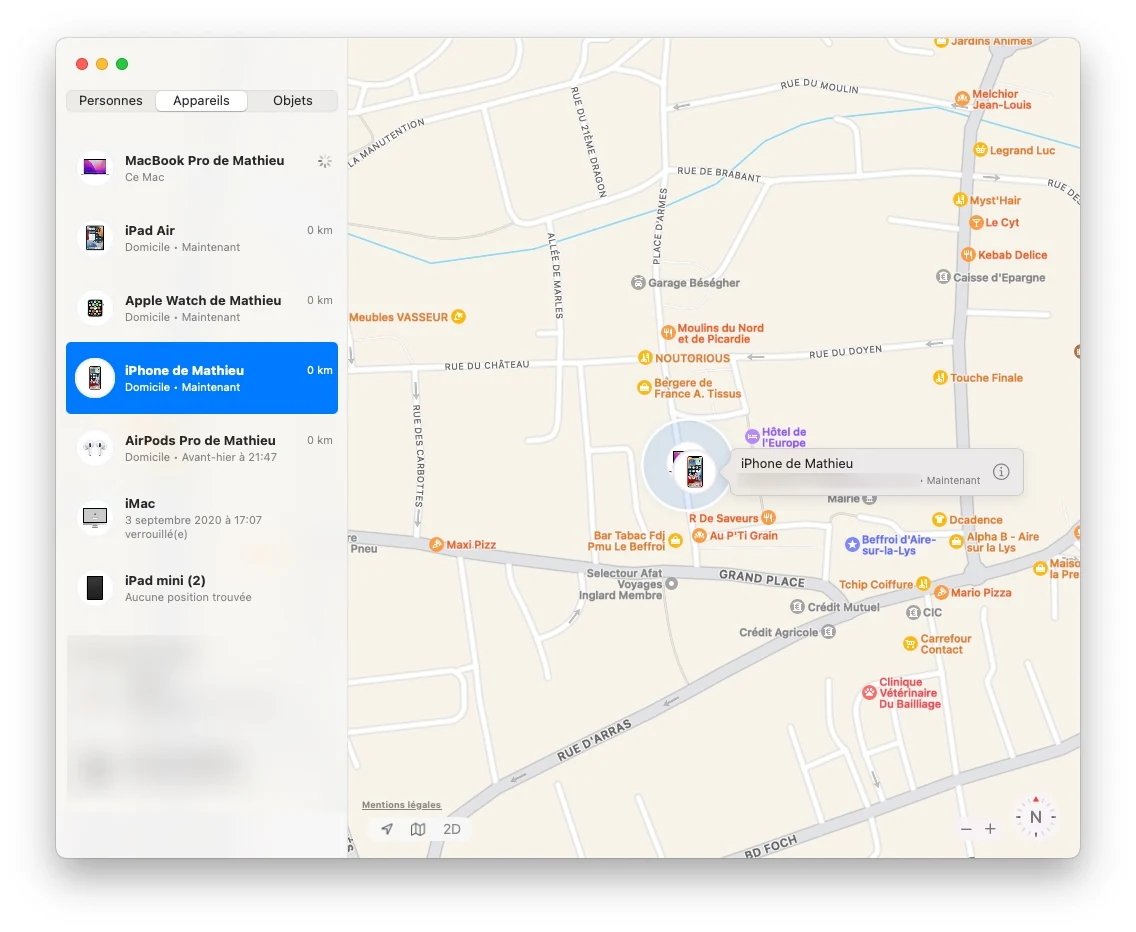This screenshot has width=1136, height=932.
Task: Click the Clinique Vétérinaire marker icon
Action: 869,692
